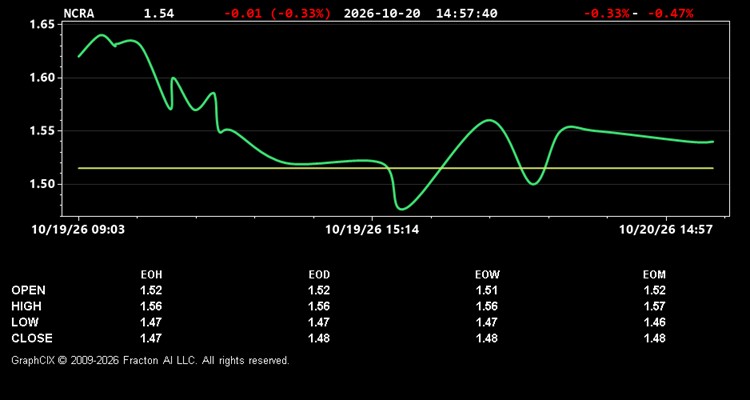Click the EOH OPEN value 1.52

click(x=151, y=290)
